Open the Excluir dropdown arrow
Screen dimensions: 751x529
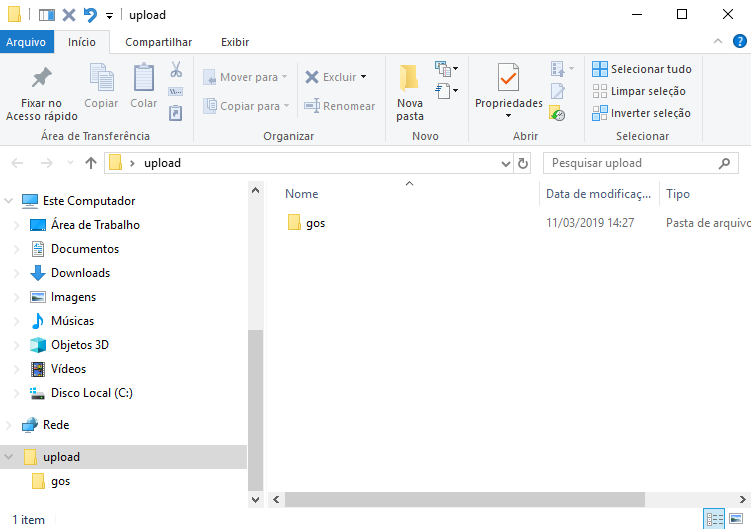coord(364,77)
